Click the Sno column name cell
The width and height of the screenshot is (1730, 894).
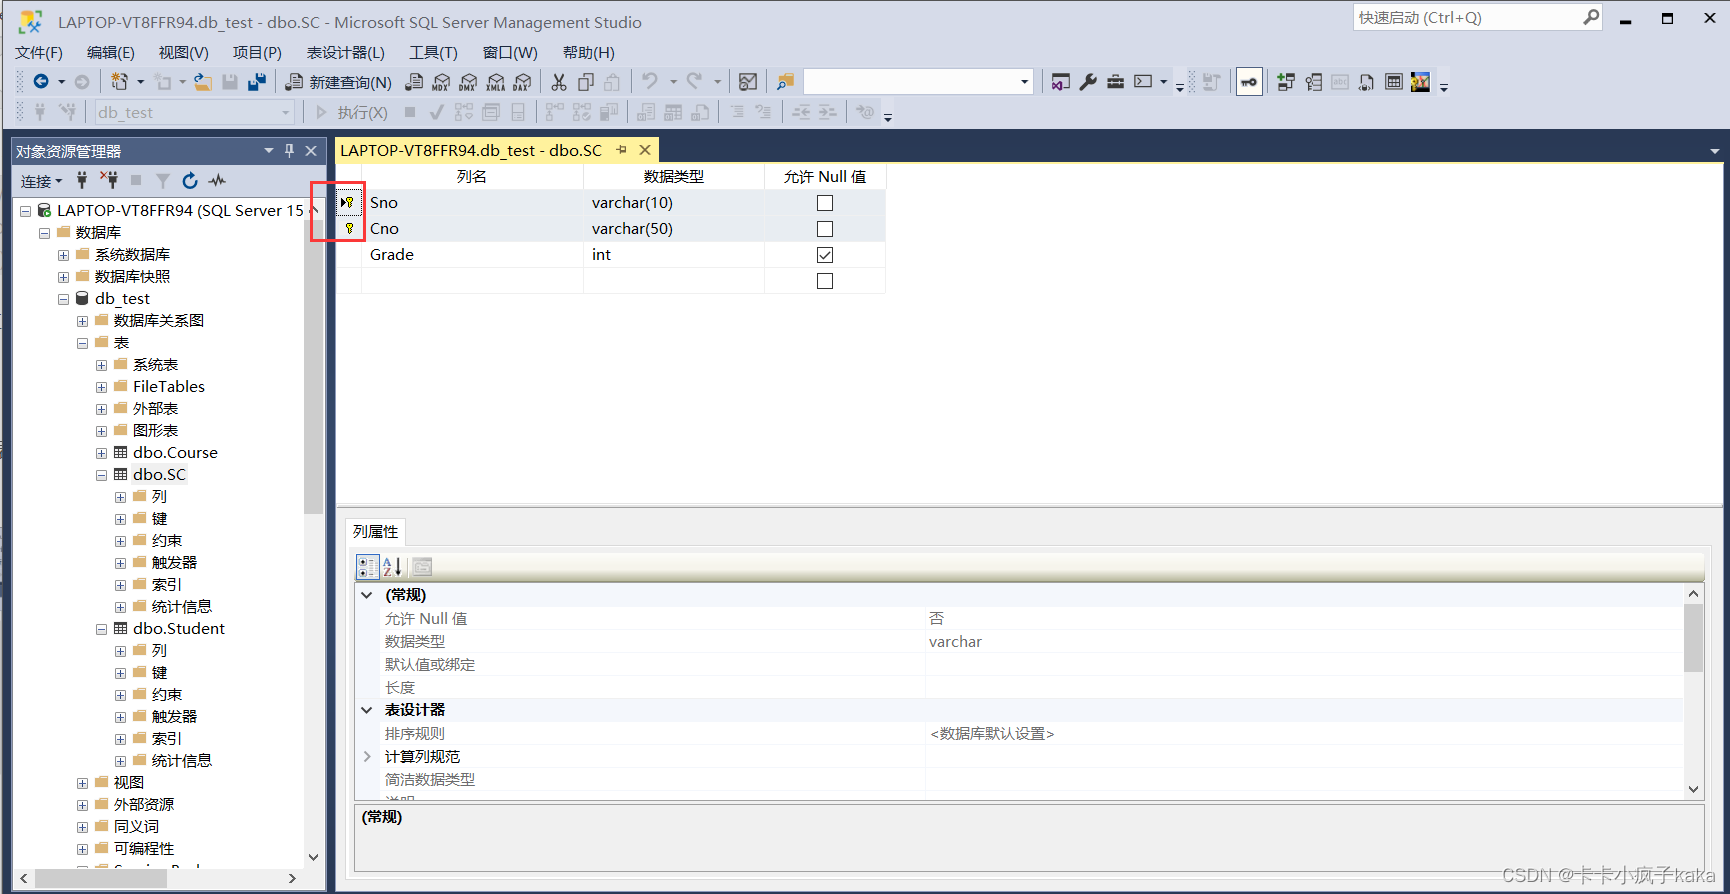coord(472,203)
